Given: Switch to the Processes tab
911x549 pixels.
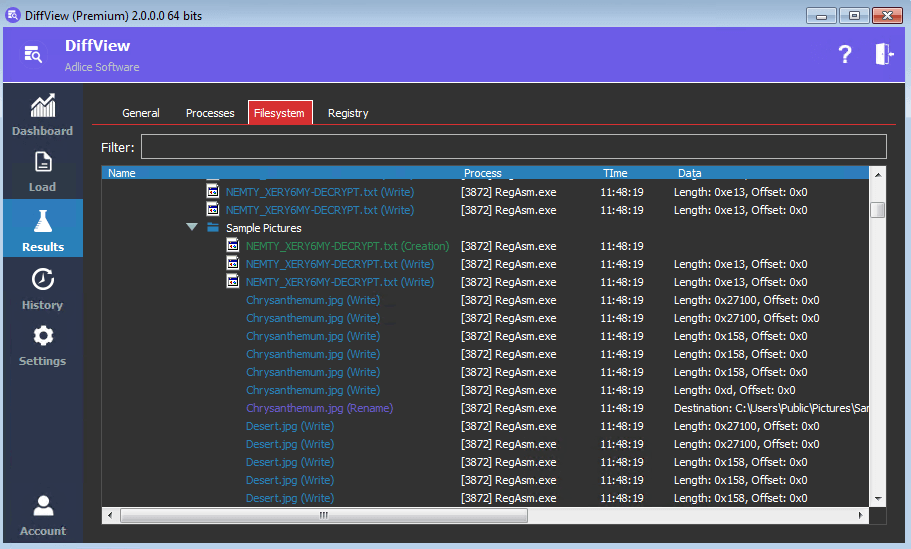Looking at the screenshot, I should coord(210,113).
